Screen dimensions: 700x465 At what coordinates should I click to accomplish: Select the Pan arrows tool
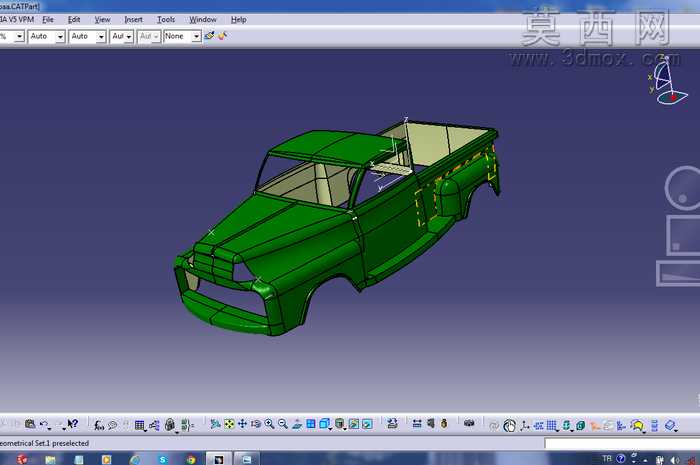[x=242, y=424]
